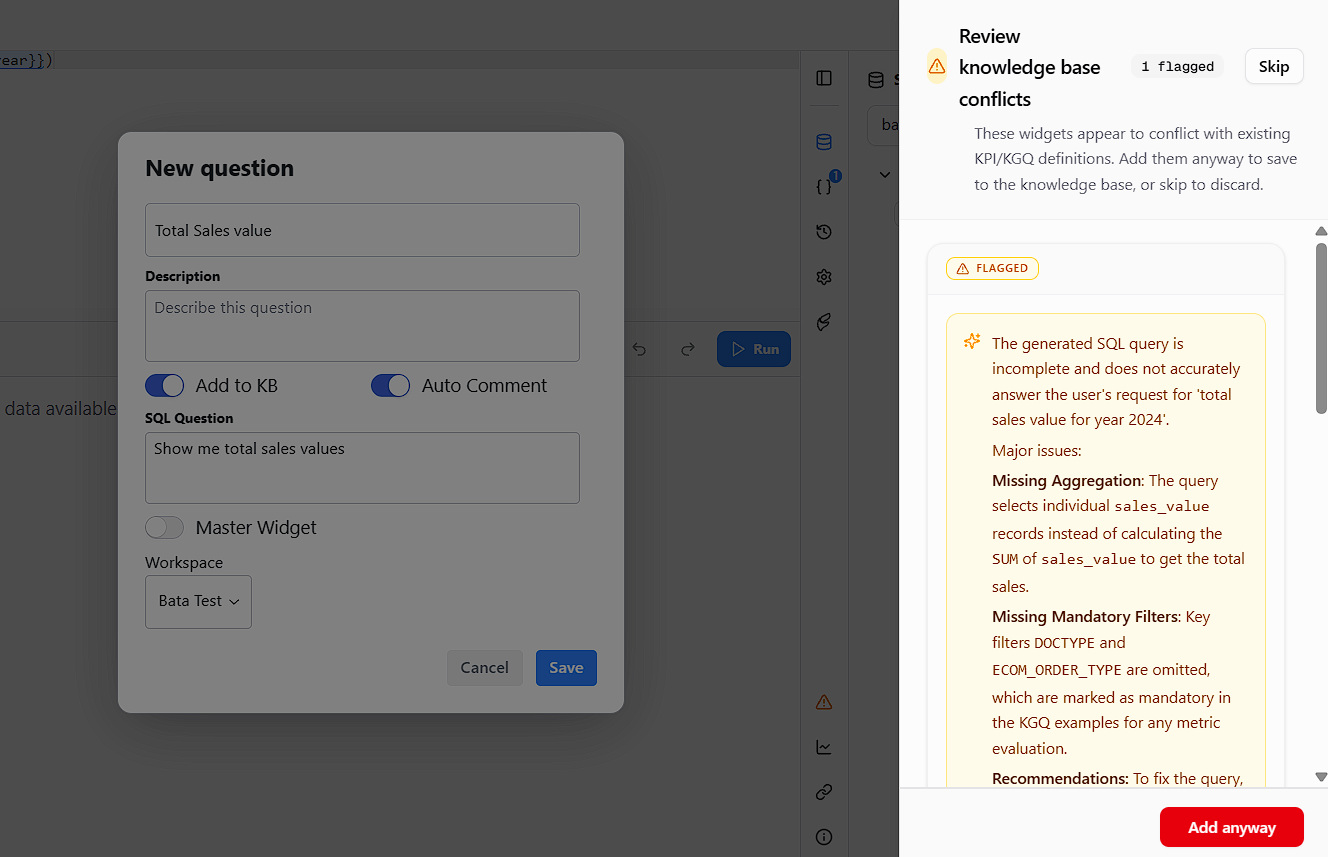Viewport: 1328px width, 857px height.
Task: Open the Bata Test workspace dropdown
Action: click(x=198, y=602)
